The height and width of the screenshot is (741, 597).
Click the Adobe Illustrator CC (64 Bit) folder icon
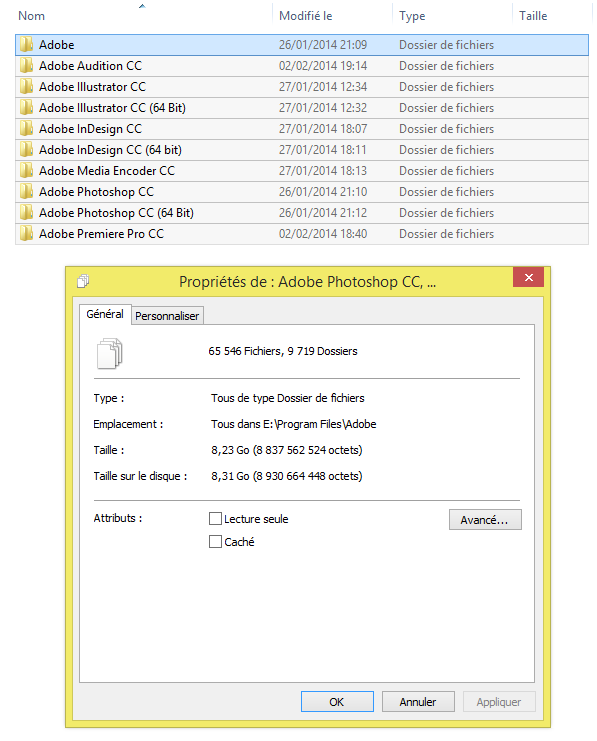pyautogui.click(x=26, y=108)
